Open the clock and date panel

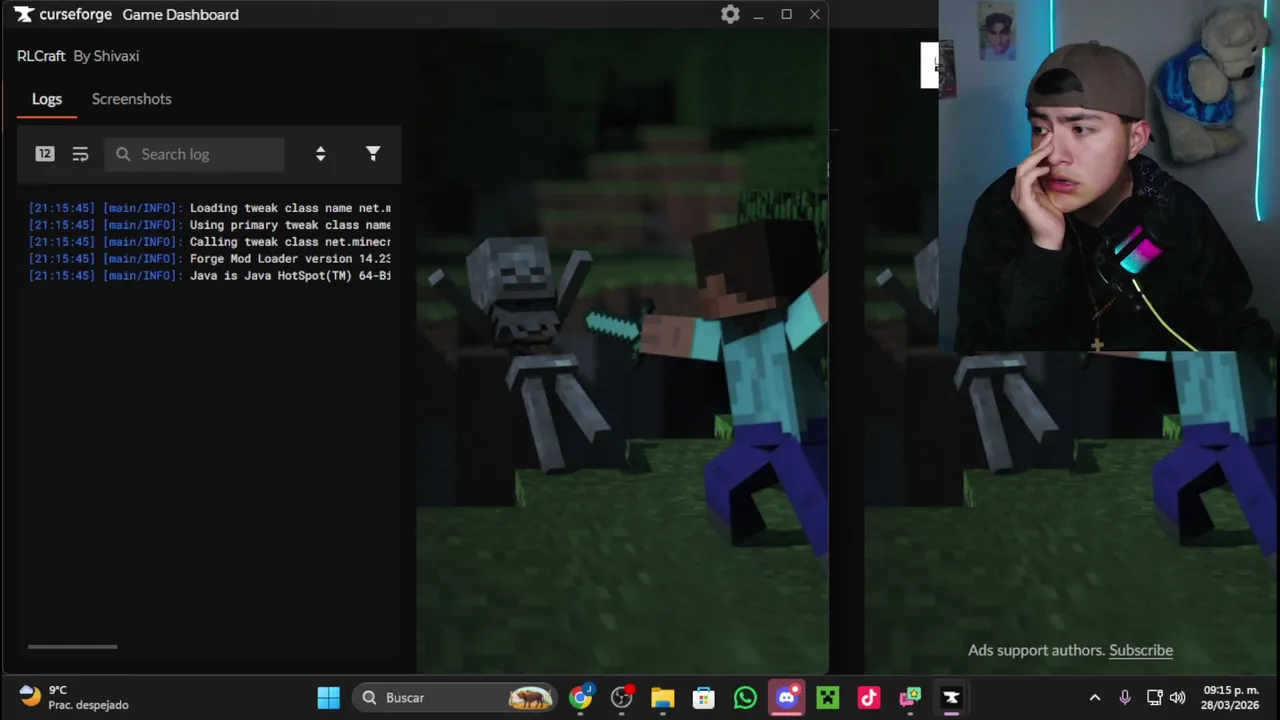click(x=1231, y=698)
